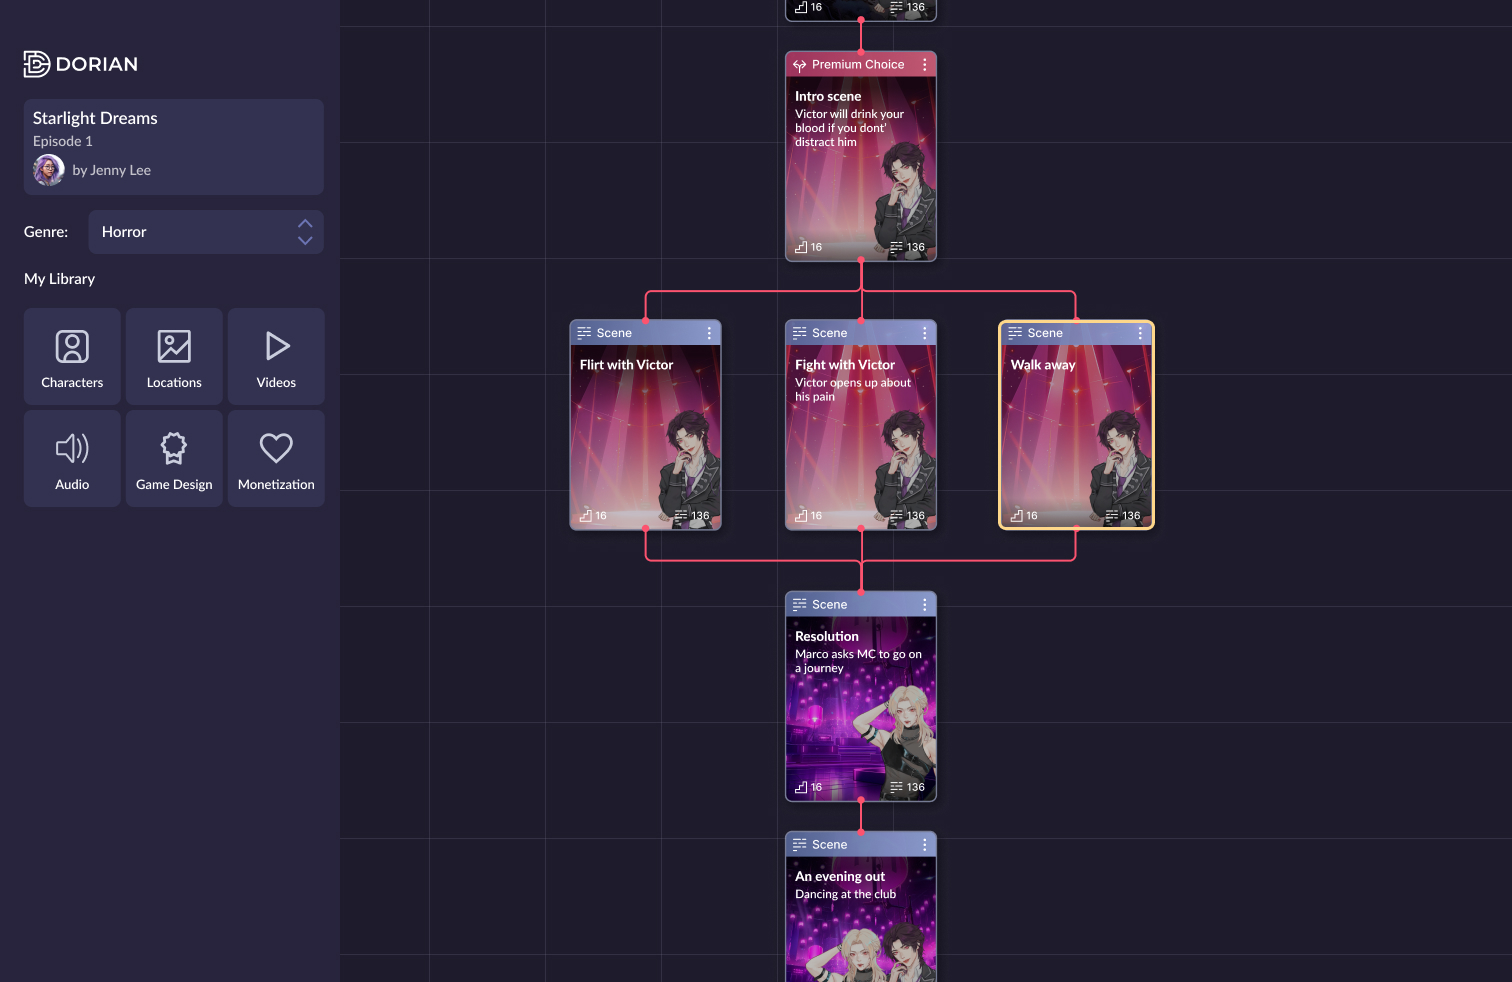Image resolution: width=1512 pixels, height=982 pixels.
Task: Click the scene icon on Walk away card
Action: tap(1015, 333)
